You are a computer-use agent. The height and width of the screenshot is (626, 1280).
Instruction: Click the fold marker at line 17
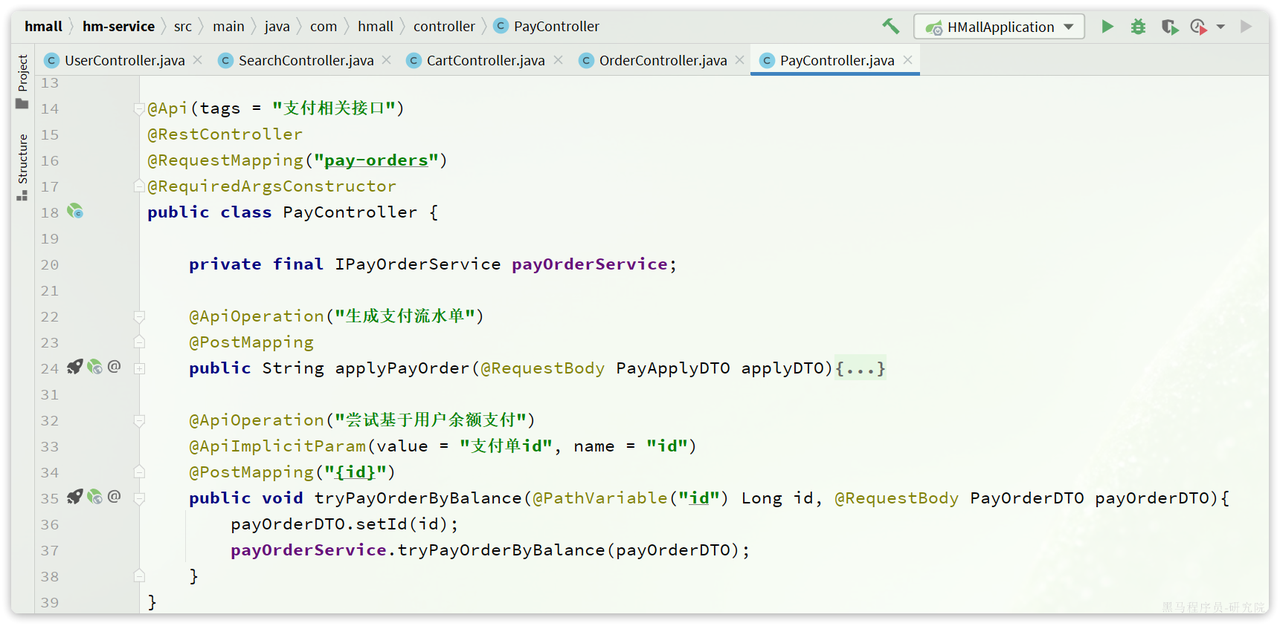coord(139,186)
